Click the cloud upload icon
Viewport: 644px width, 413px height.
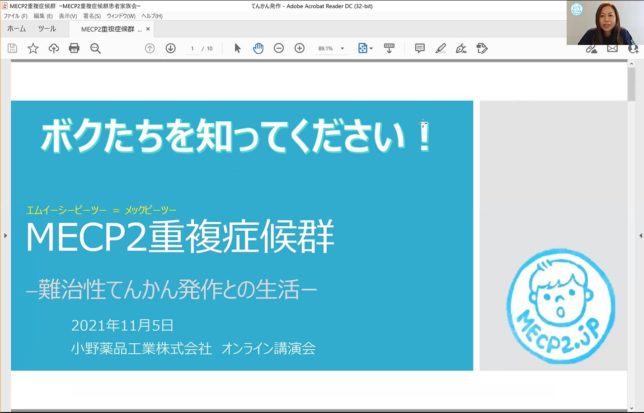(x=54, y=48)
